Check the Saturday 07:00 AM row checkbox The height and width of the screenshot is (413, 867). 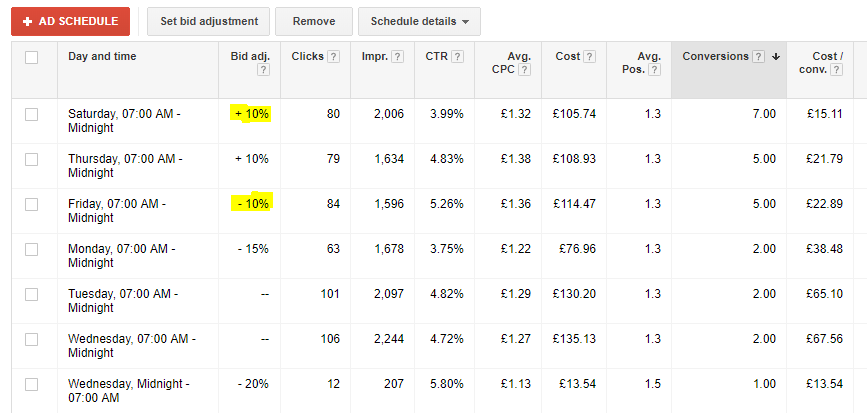tap(32, 114)
